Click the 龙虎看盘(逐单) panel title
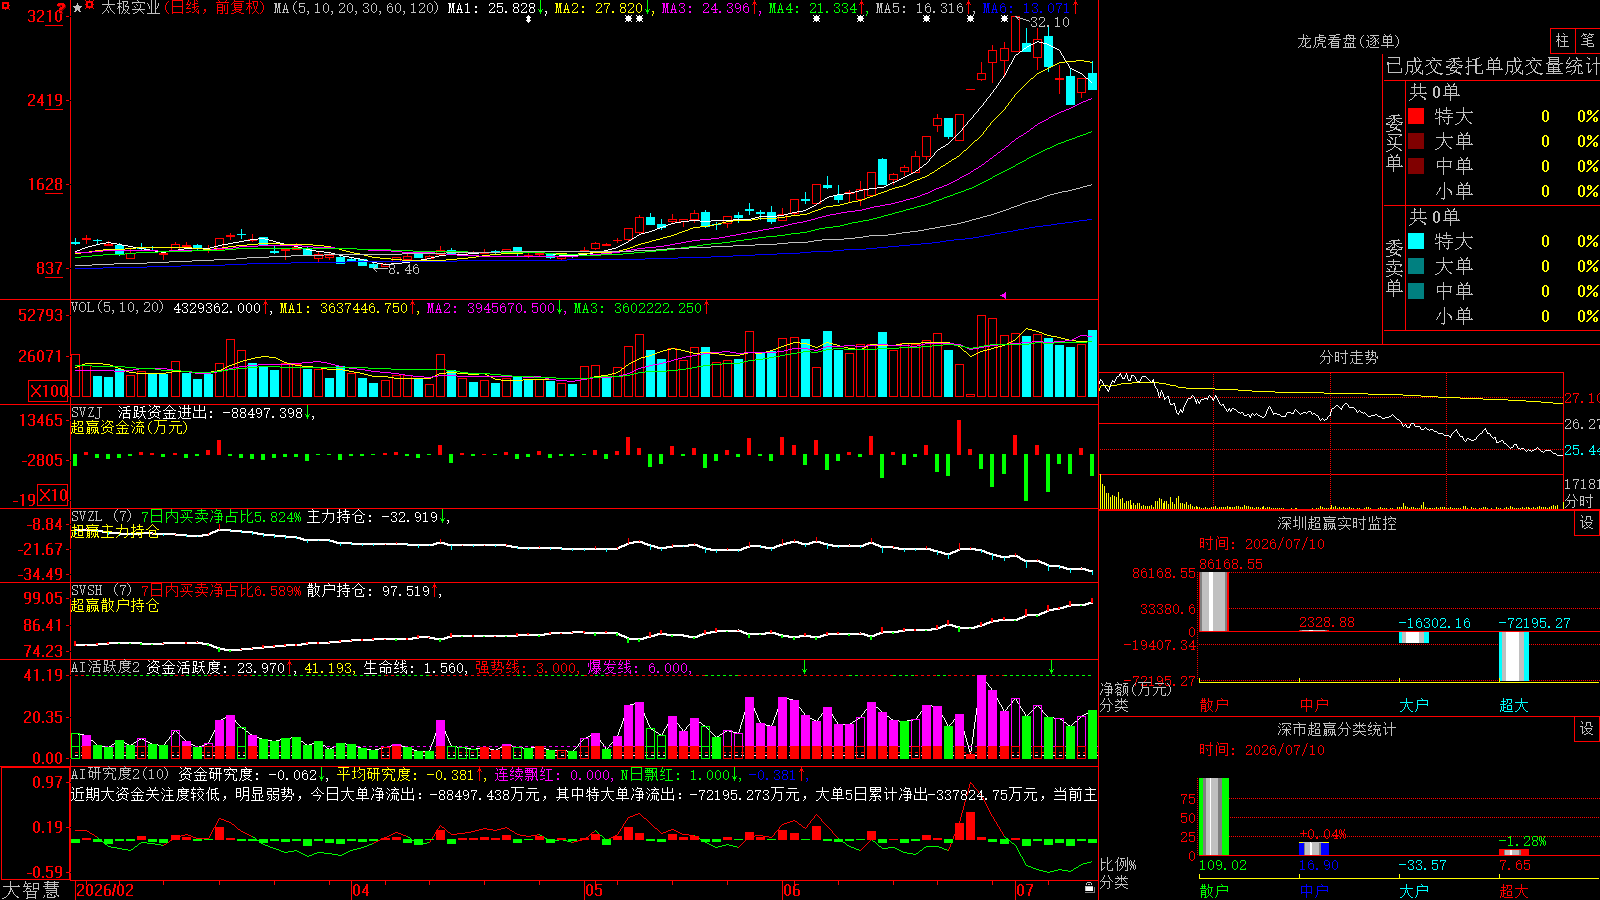The width and height of the screenshot is (1600, 900). point(1348,41)
